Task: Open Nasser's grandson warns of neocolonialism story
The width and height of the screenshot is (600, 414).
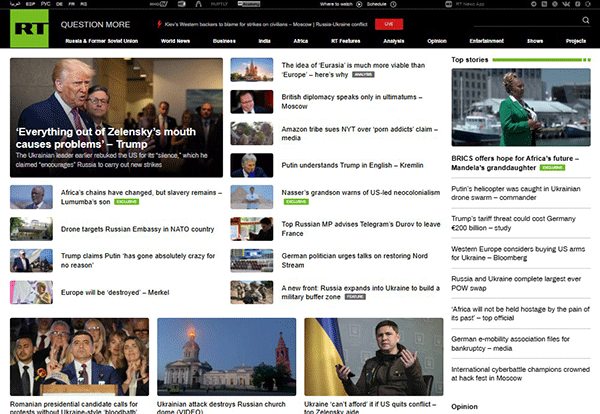Action: coord(360,192)
